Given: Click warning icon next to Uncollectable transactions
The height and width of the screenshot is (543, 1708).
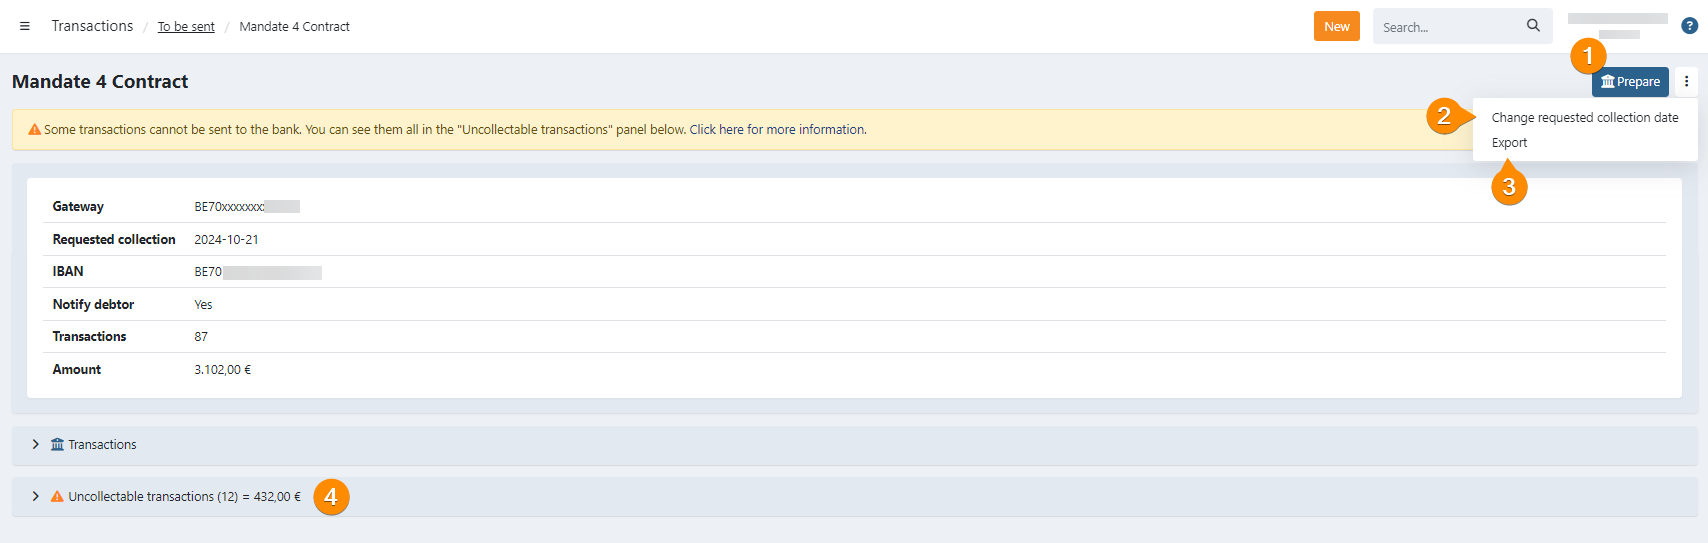Looking at the screenshot, I should (x=57, y=497).
